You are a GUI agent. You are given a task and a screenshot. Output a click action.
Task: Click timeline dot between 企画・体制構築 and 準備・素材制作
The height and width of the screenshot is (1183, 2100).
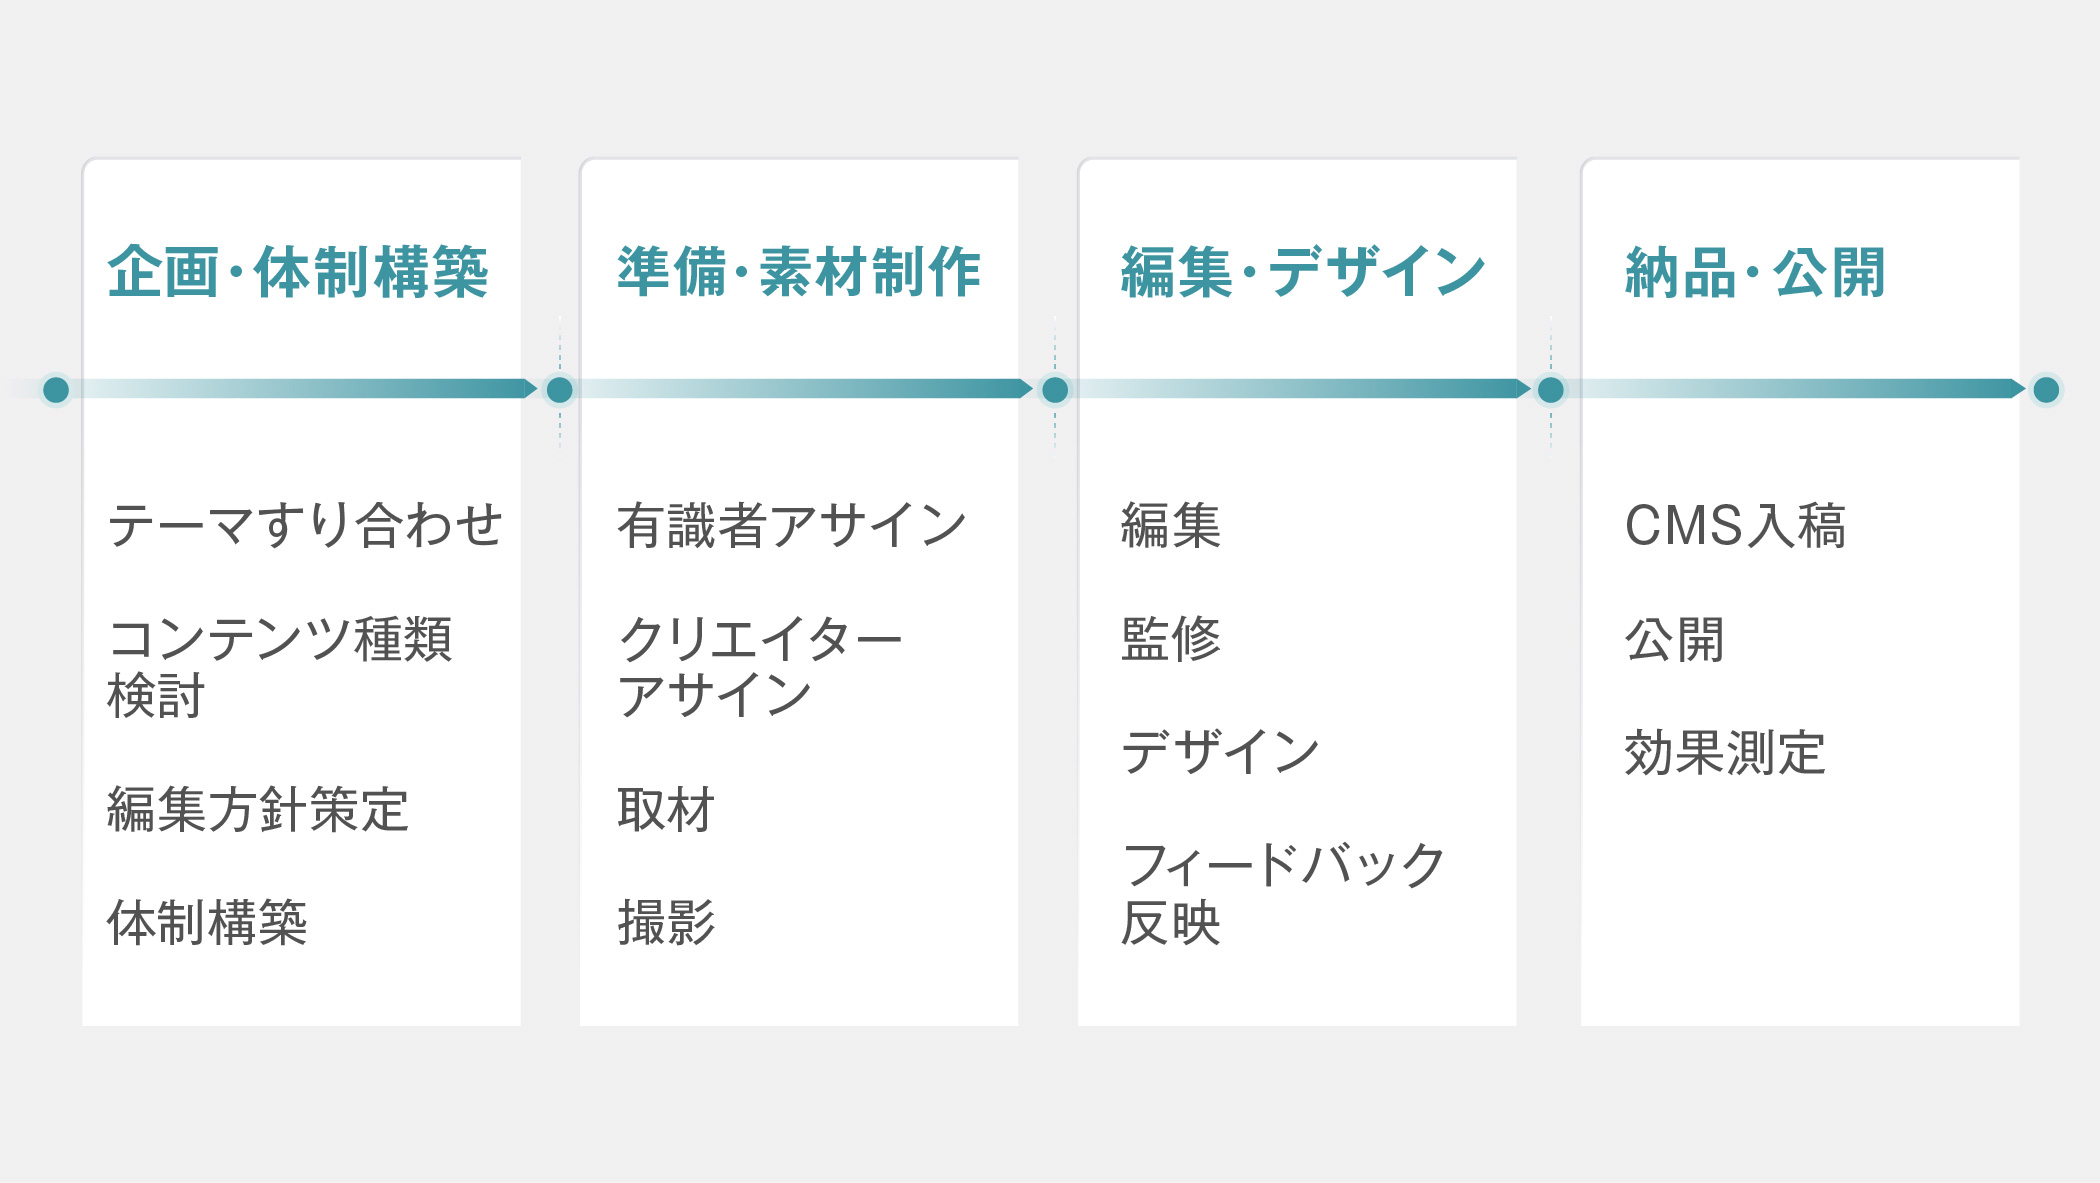(x=560, y=389)
